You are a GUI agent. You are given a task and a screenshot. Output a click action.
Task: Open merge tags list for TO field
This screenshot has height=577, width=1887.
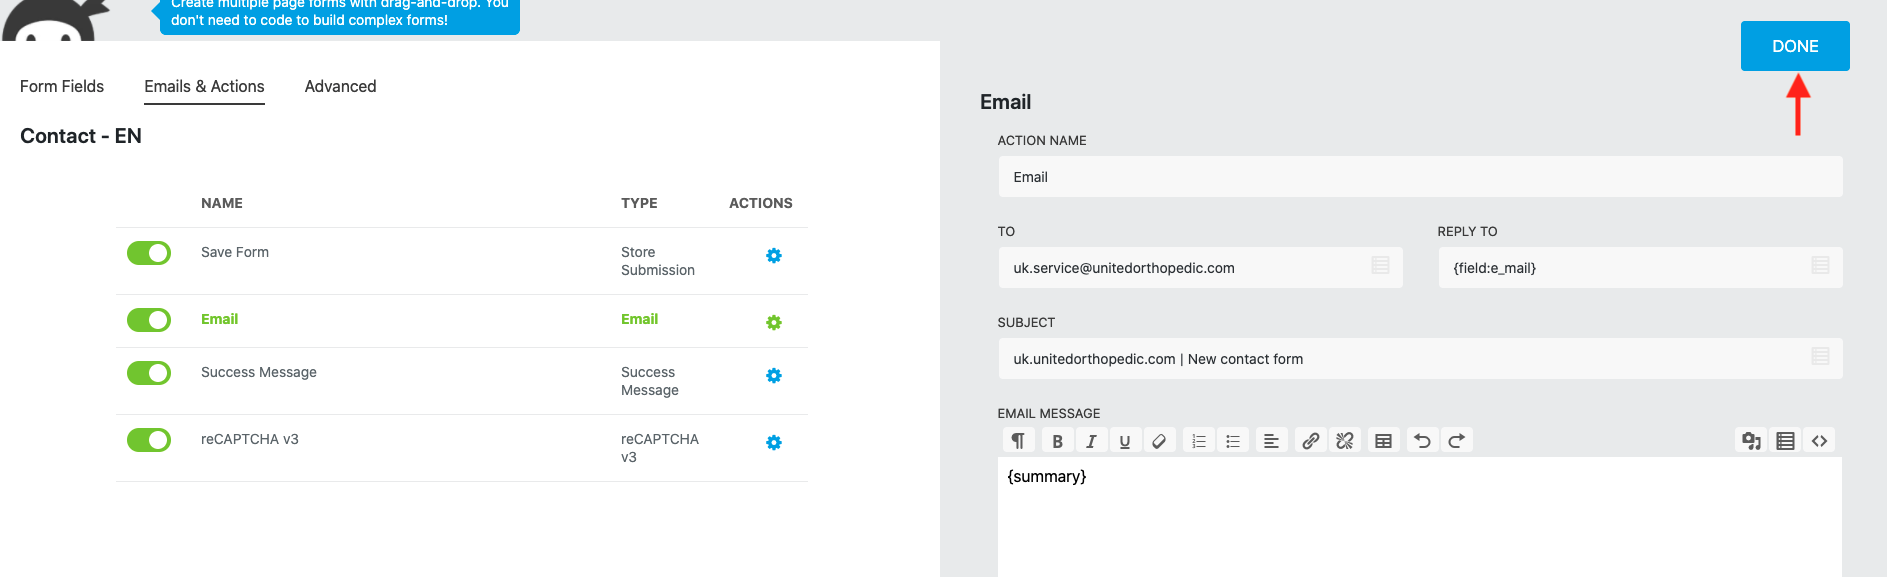pos(1380,265)
